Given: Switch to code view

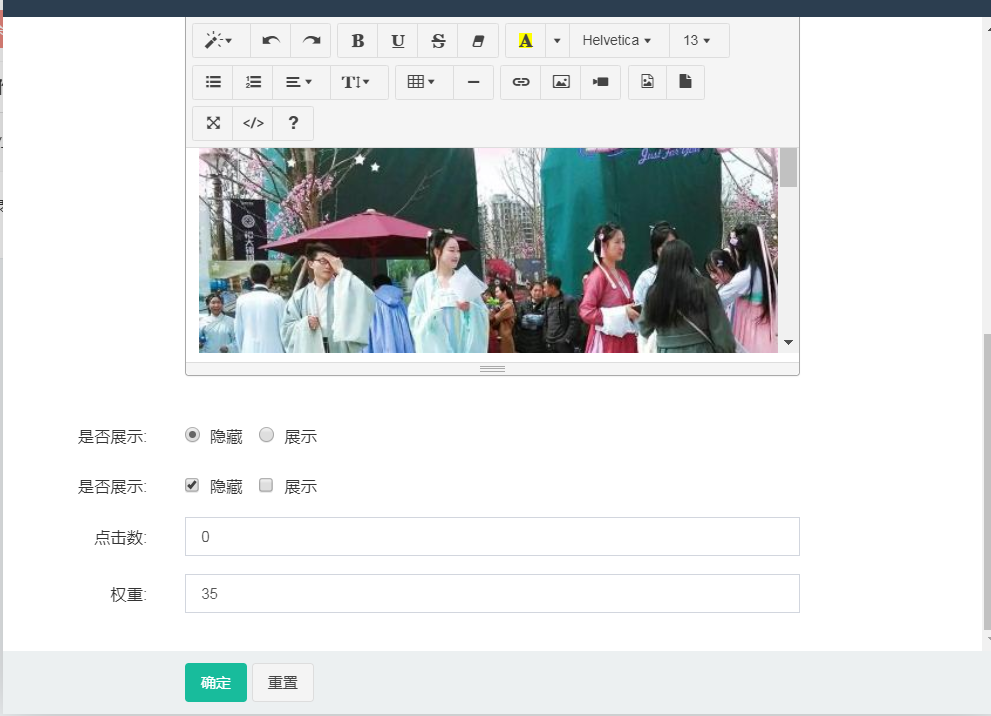Looking at the screenshot, I should pyautogui.click(x=252, y=122).
